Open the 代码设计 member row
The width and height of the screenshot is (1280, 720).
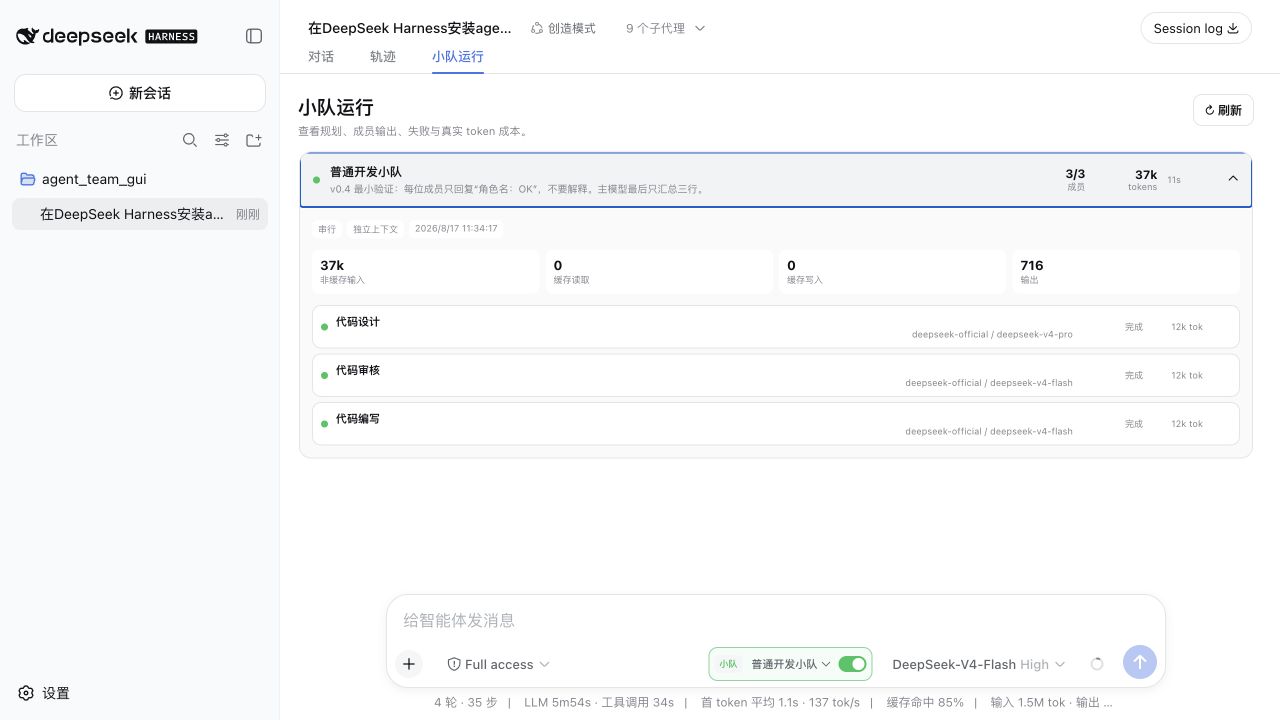pyautogui.click(x=776, y=327)
